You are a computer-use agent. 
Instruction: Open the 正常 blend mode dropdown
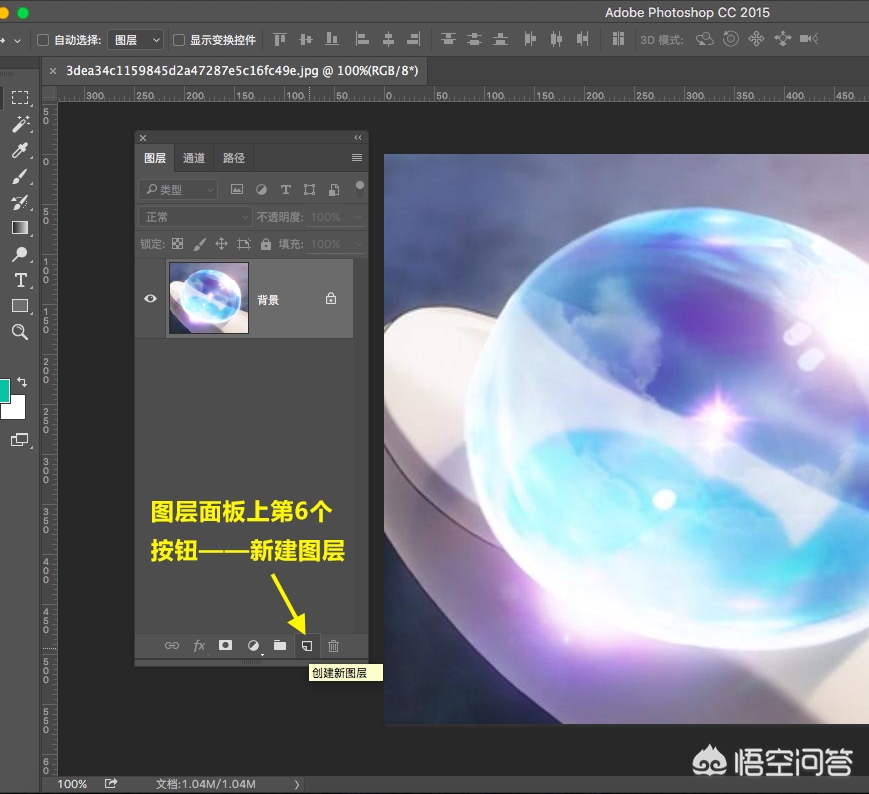coord(196,217)
